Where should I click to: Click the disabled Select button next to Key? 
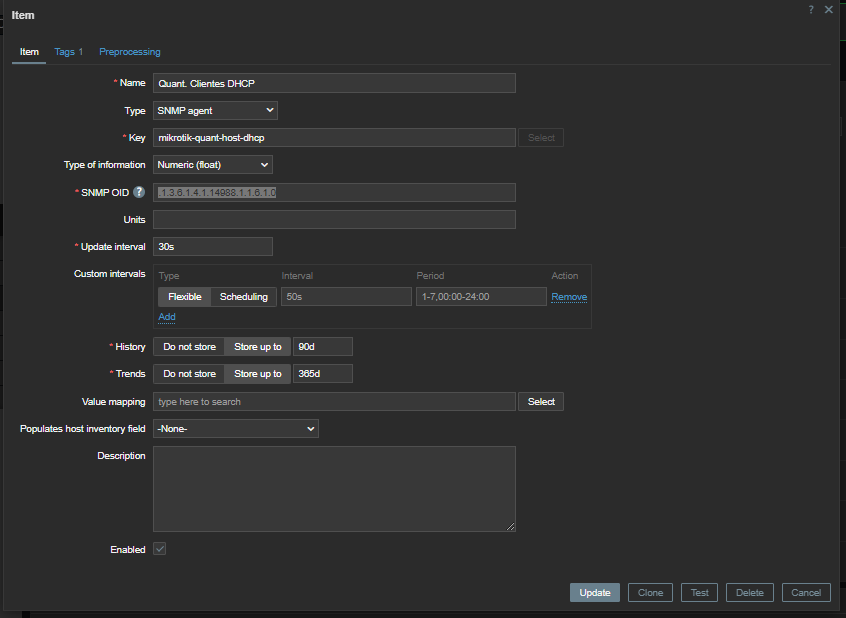tap(541, 138)
